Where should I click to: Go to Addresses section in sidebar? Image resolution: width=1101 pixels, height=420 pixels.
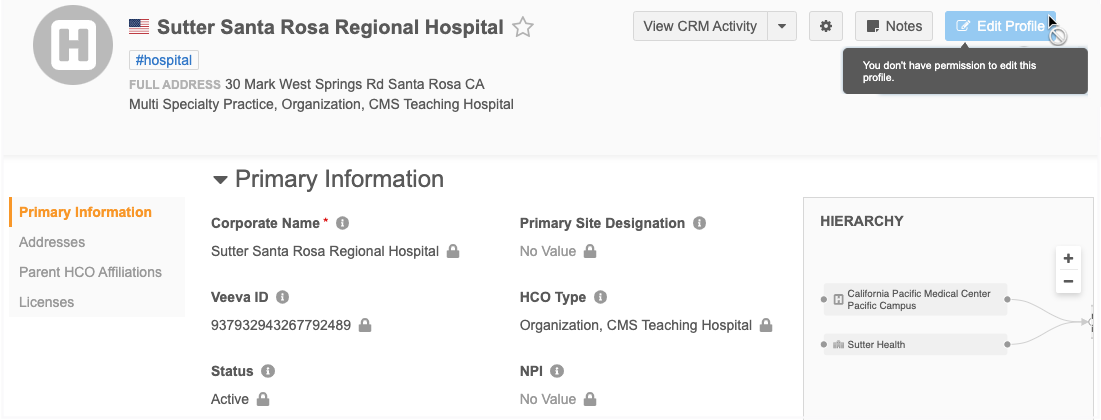pyautogui.click(x=52, y=242)
